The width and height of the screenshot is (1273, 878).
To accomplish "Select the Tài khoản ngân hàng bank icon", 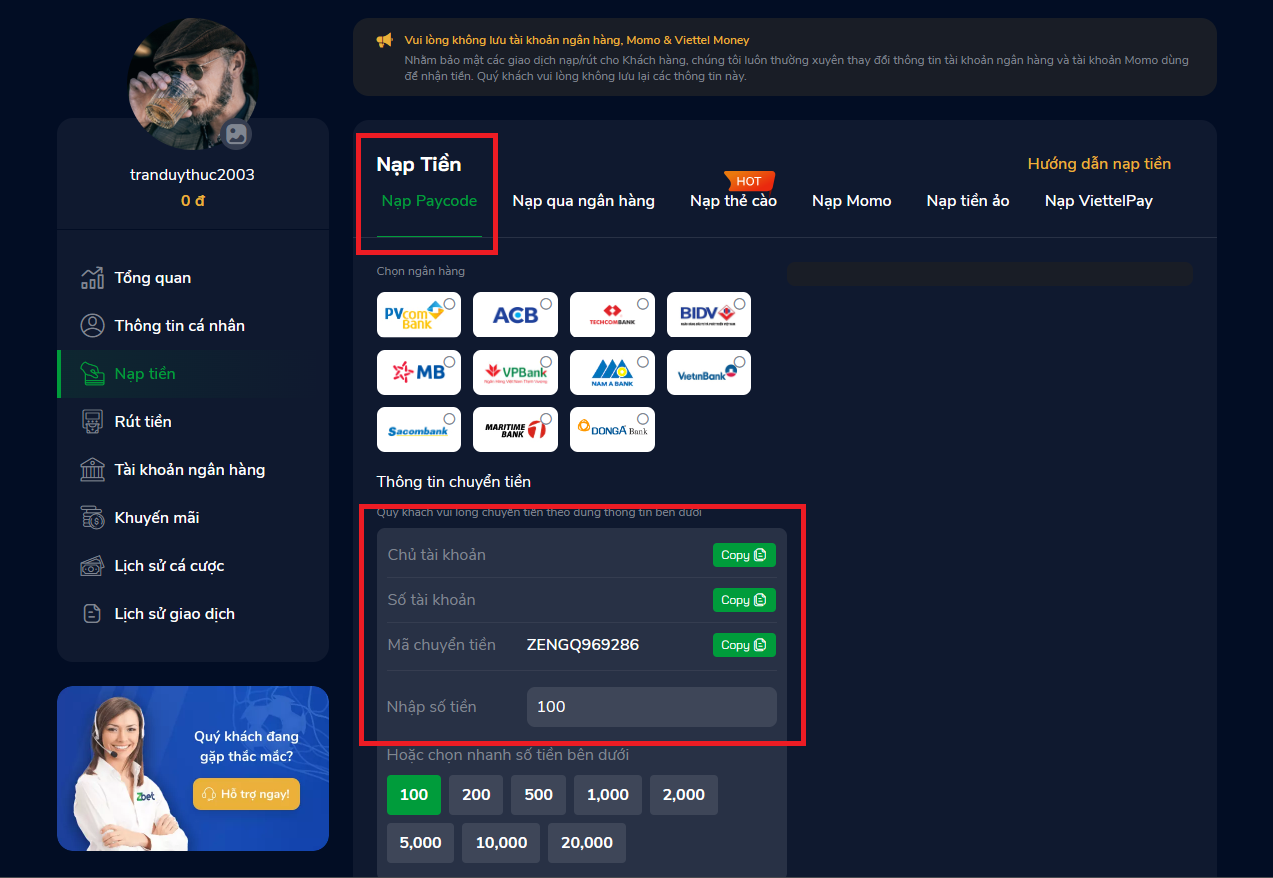I will [x=92, y=469].
